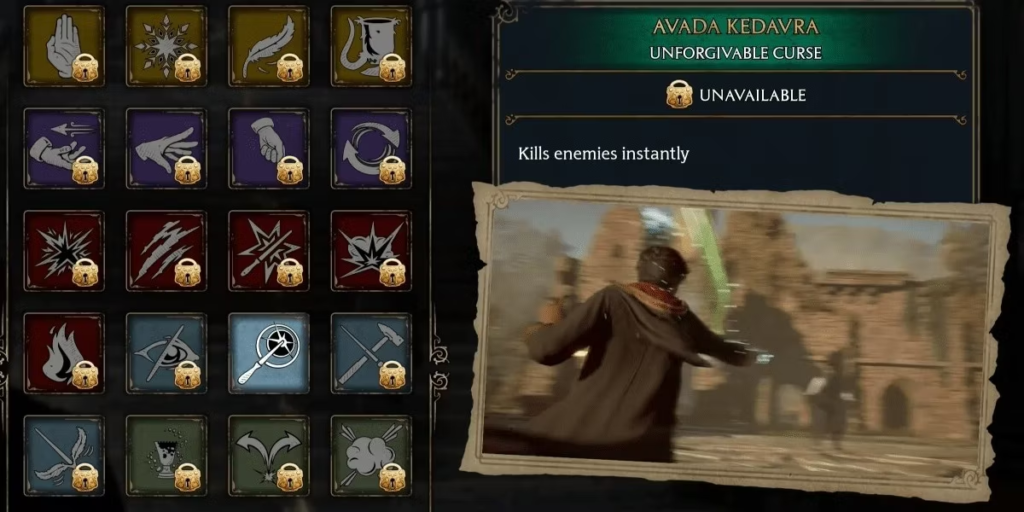Click the yellow feather Levioso spell icon
The width and height of the screenshot is (1024, 512).
[268, 46]
